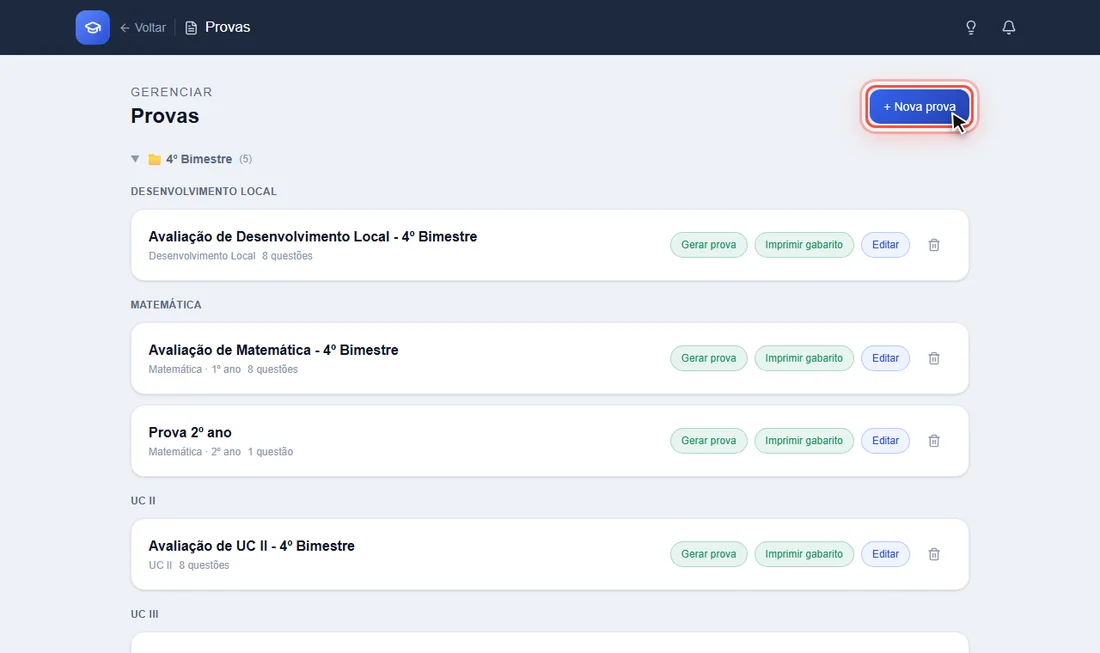The image size is (1100, 653).
Task: Imprimir gabarito for Prova 2º ano
Action: point(804,440)
